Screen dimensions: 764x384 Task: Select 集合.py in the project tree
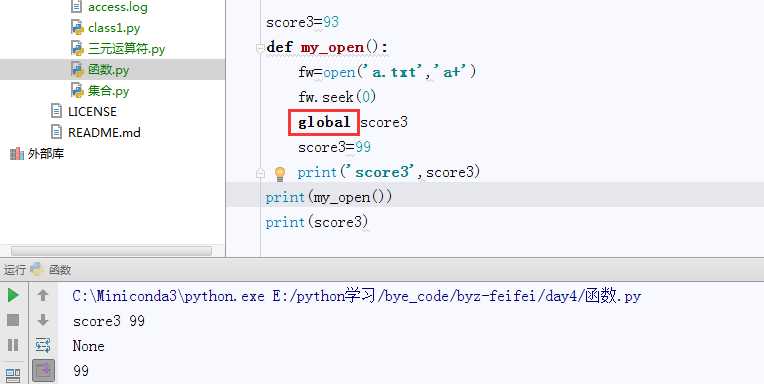tap(108, 91)
